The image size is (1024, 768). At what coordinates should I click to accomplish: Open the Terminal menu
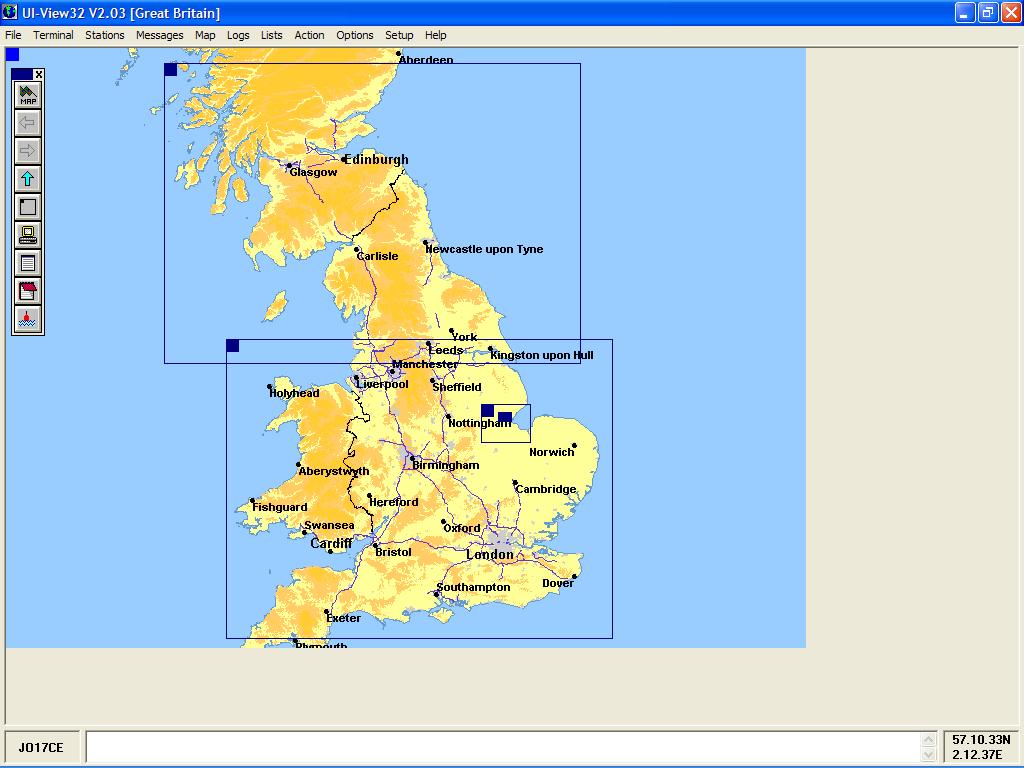pos(53,35)
